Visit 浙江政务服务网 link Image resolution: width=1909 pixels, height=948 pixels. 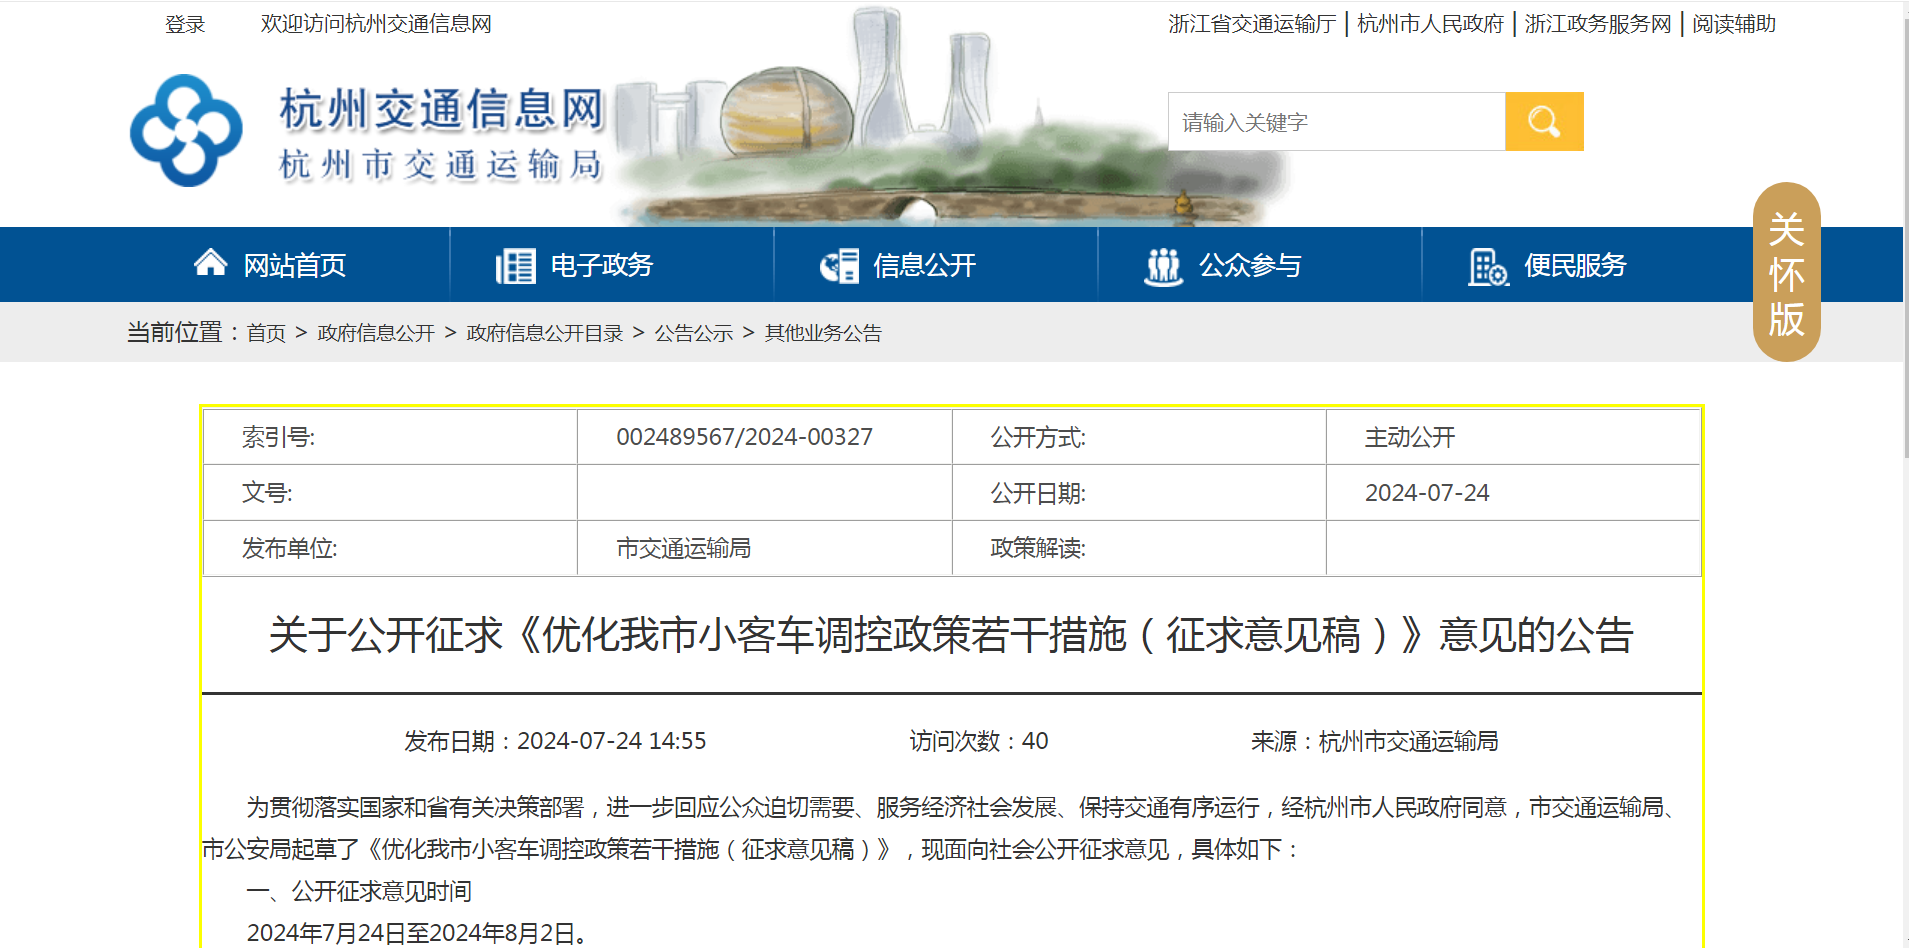point(1597,24)
